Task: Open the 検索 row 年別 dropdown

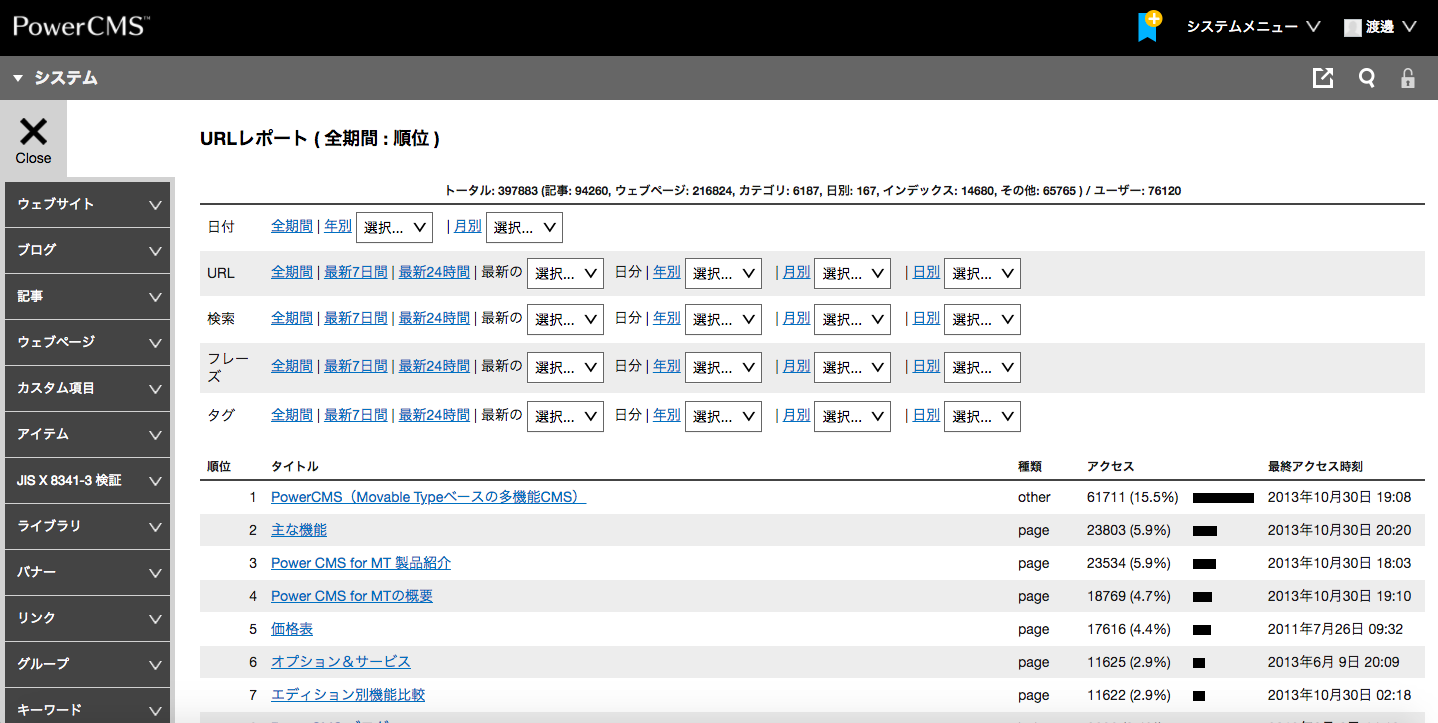Action: 723,319
